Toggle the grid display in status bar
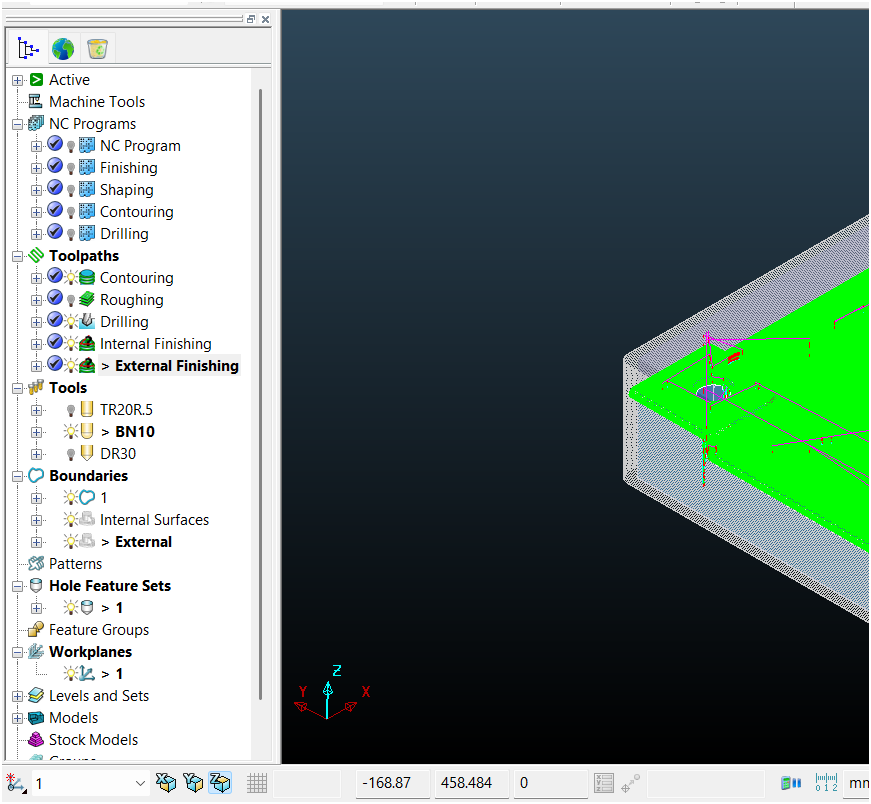This screenshot has height=804, width=871. point(257,783)
